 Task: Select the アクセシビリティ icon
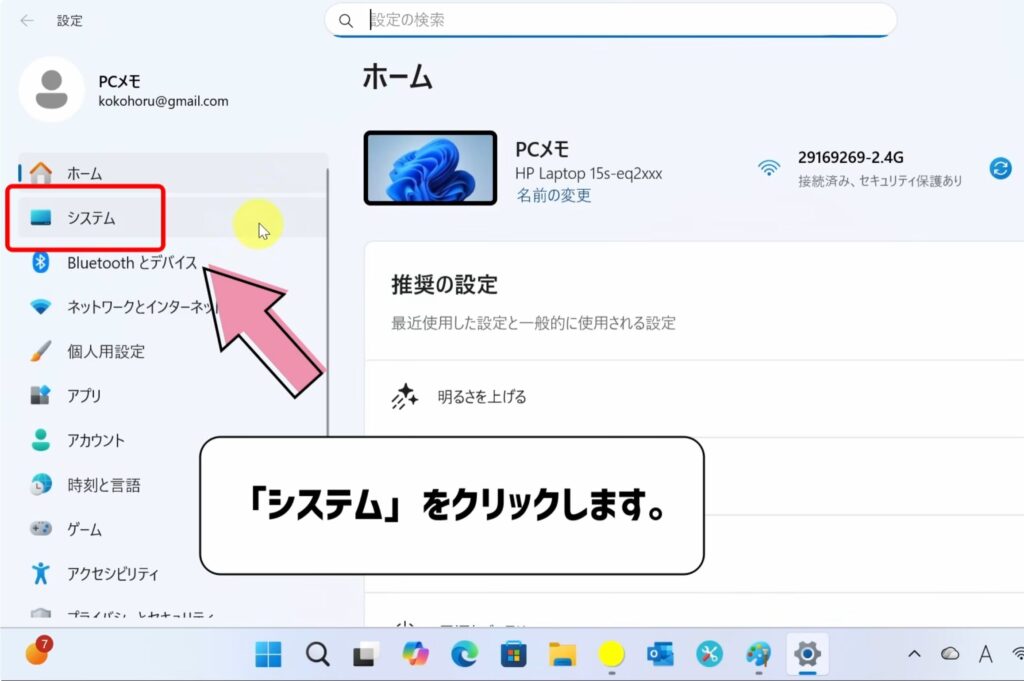38,573
